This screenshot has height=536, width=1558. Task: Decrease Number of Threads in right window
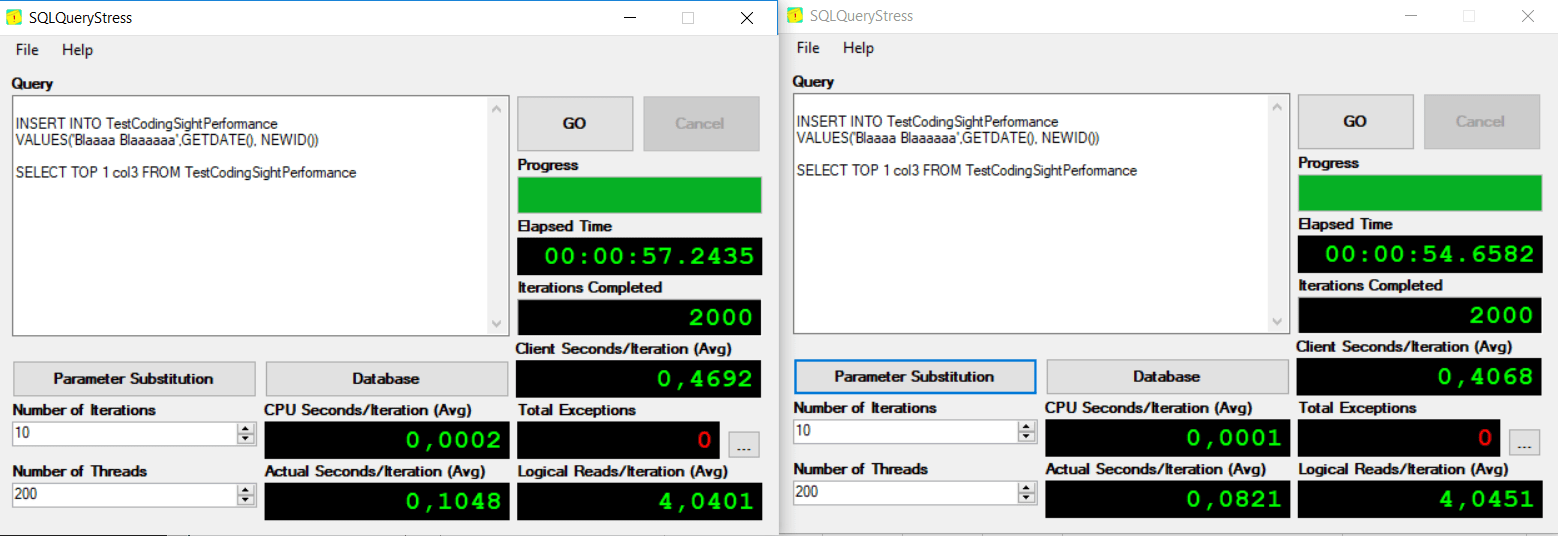tap(1026, 498)
